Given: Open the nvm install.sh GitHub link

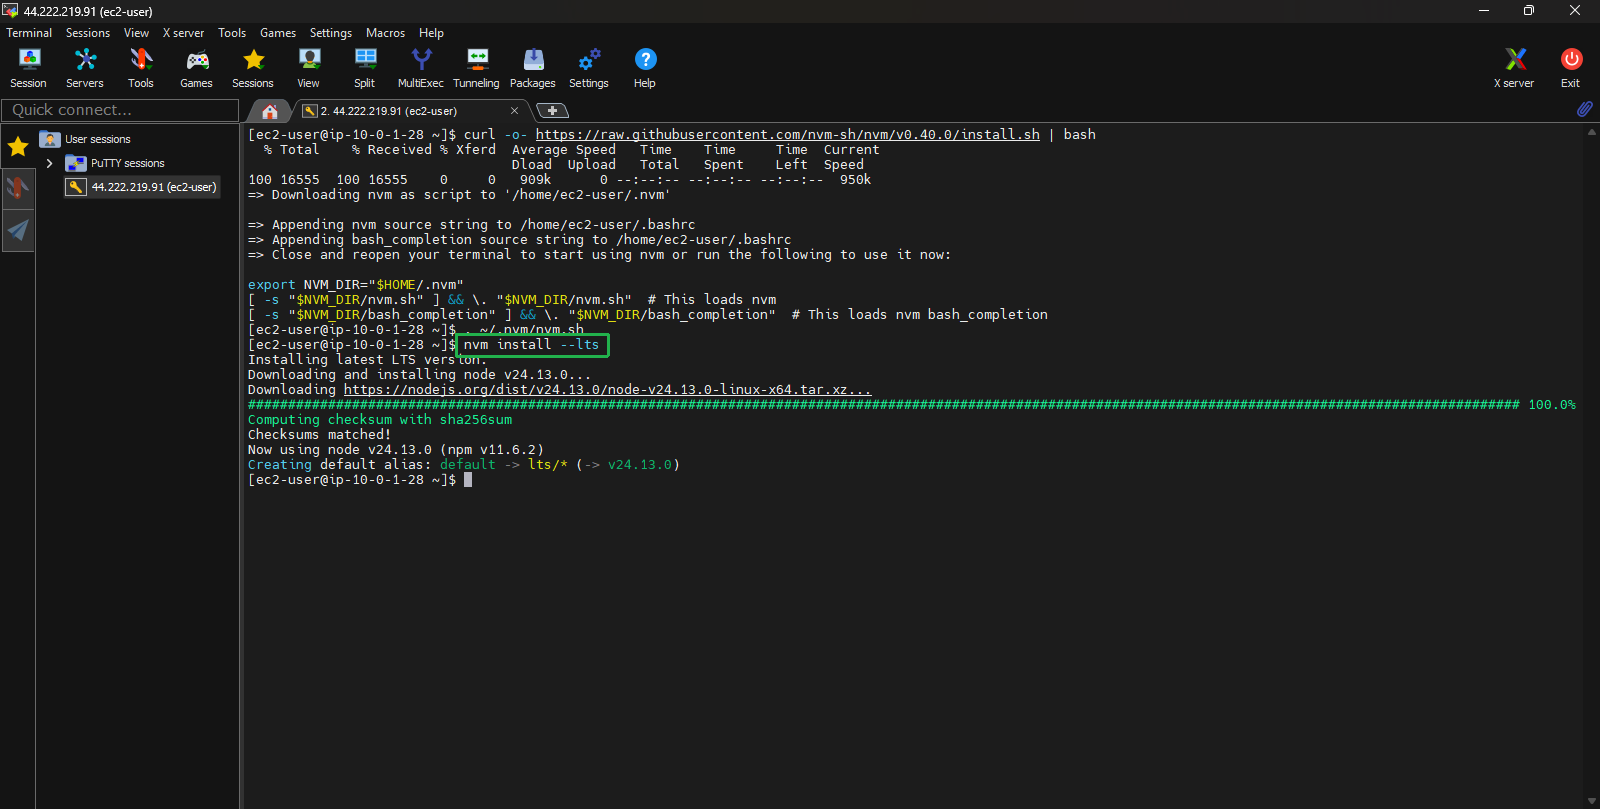Looking at the screenshot, I should pyautogui.click(x=787, y=135).
